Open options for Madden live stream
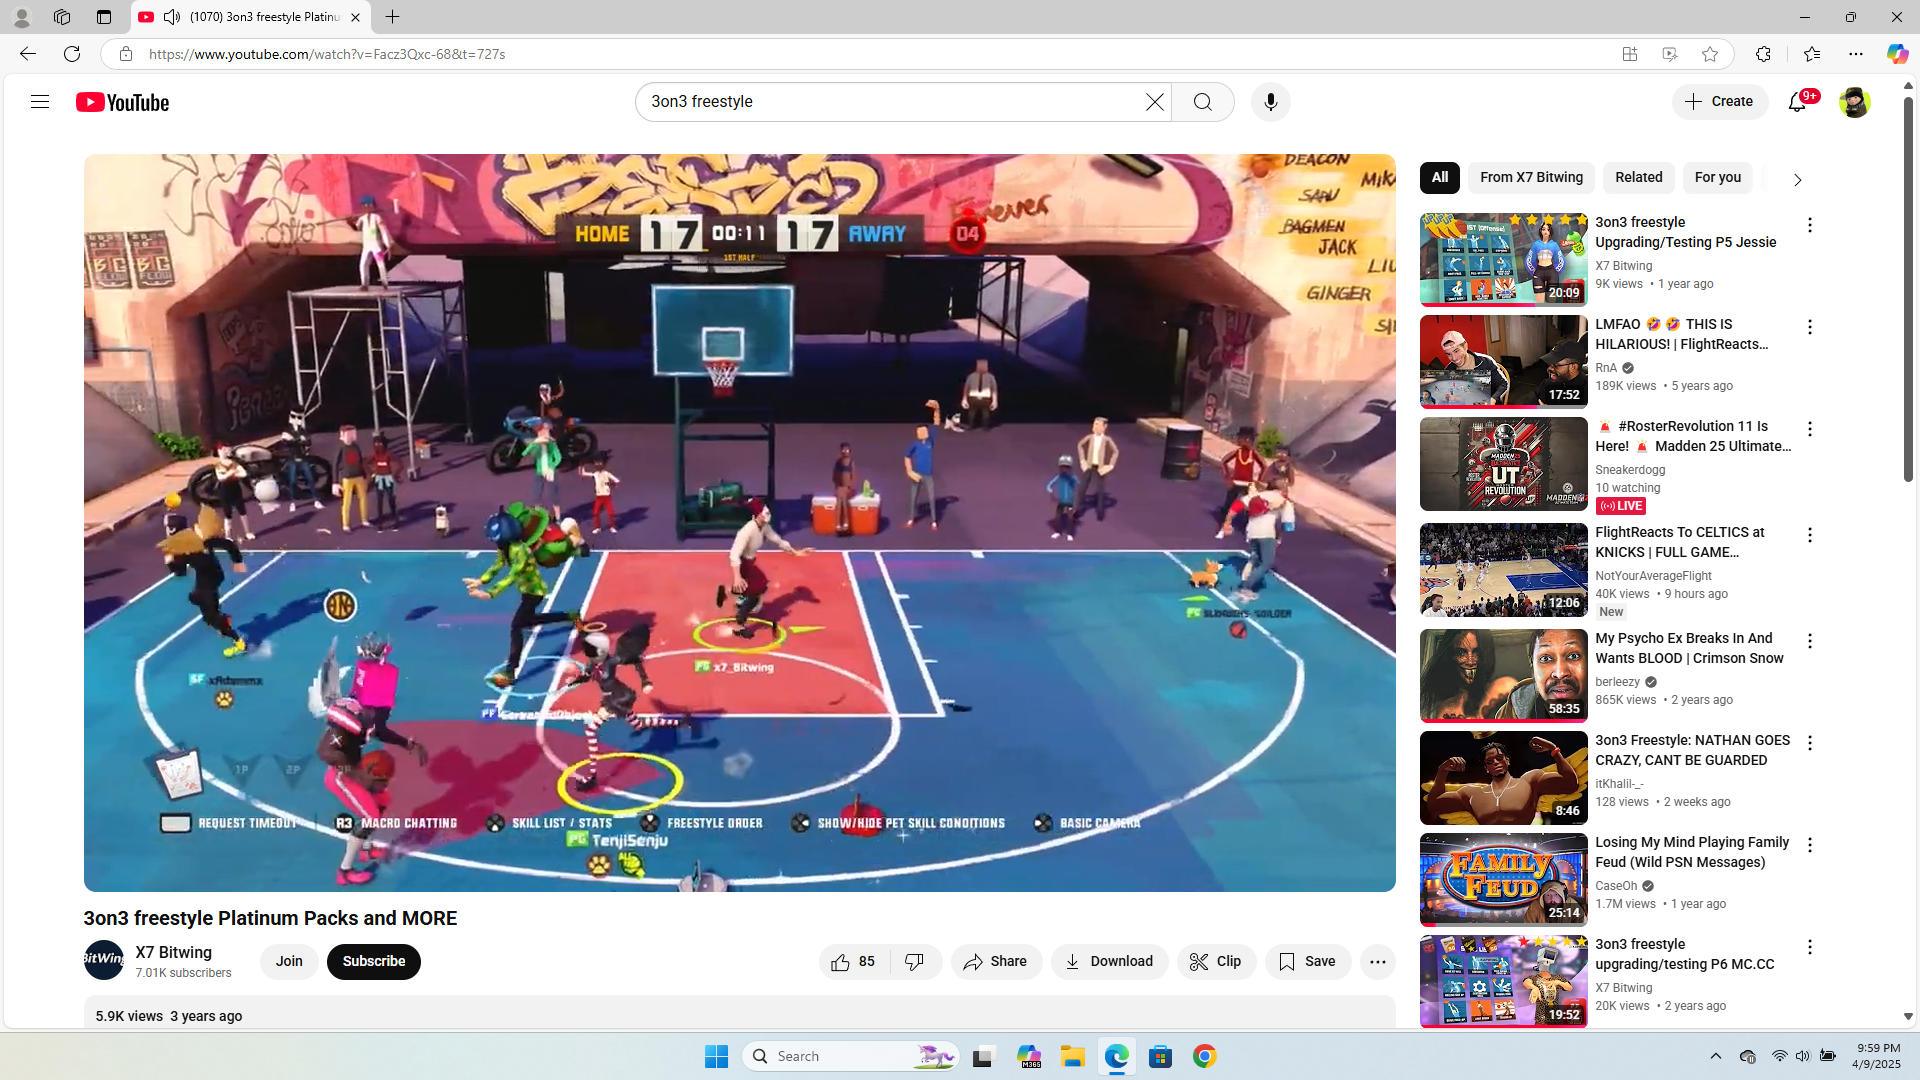This screenshot has width=1920, height=1080. (1809, 429)
